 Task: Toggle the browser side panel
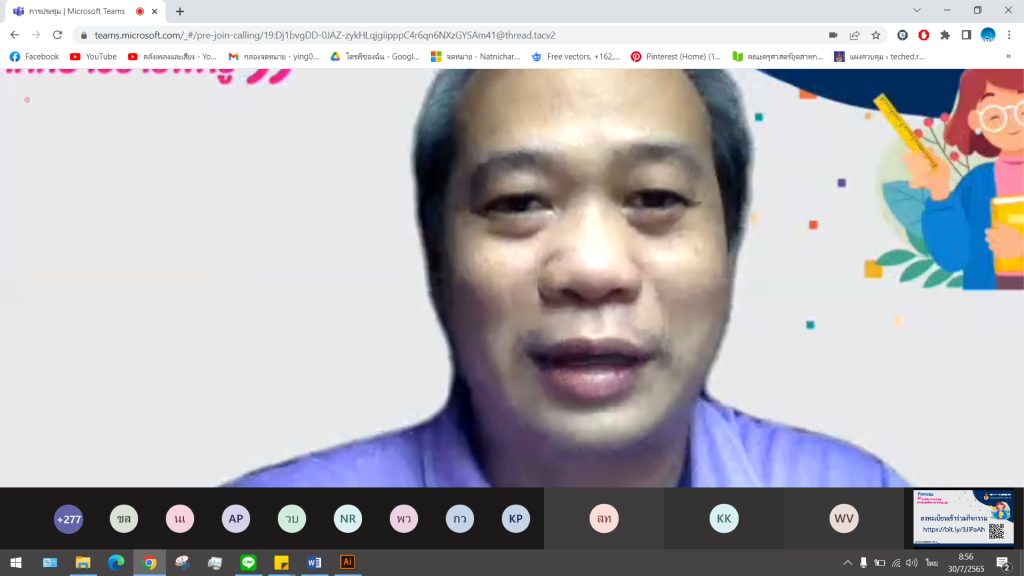click(x=967, y=35)
